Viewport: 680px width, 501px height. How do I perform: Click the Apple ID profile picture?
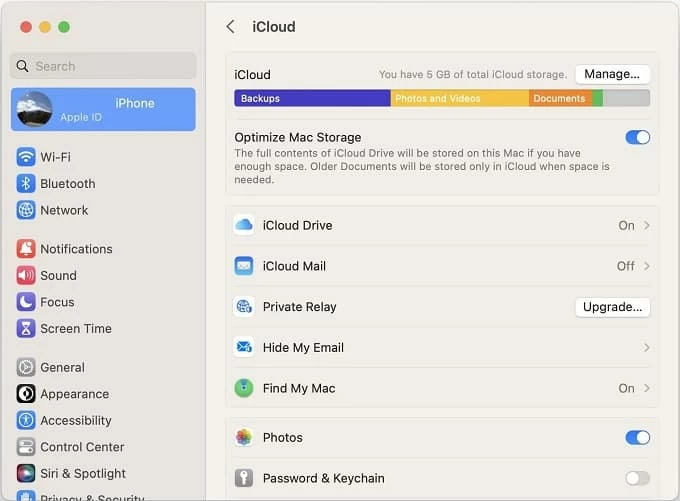[x=35, y=109]
